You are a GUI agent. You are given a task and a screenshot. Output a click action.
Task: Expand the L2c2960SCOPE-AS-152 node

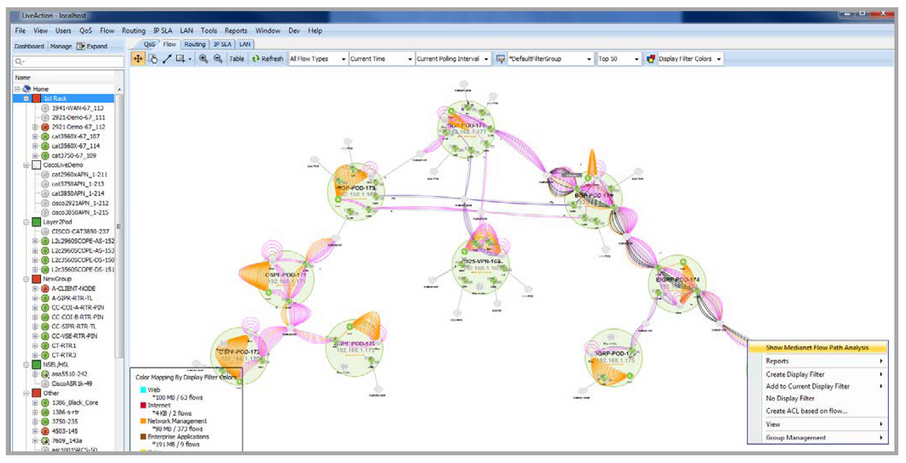[35, 241]
